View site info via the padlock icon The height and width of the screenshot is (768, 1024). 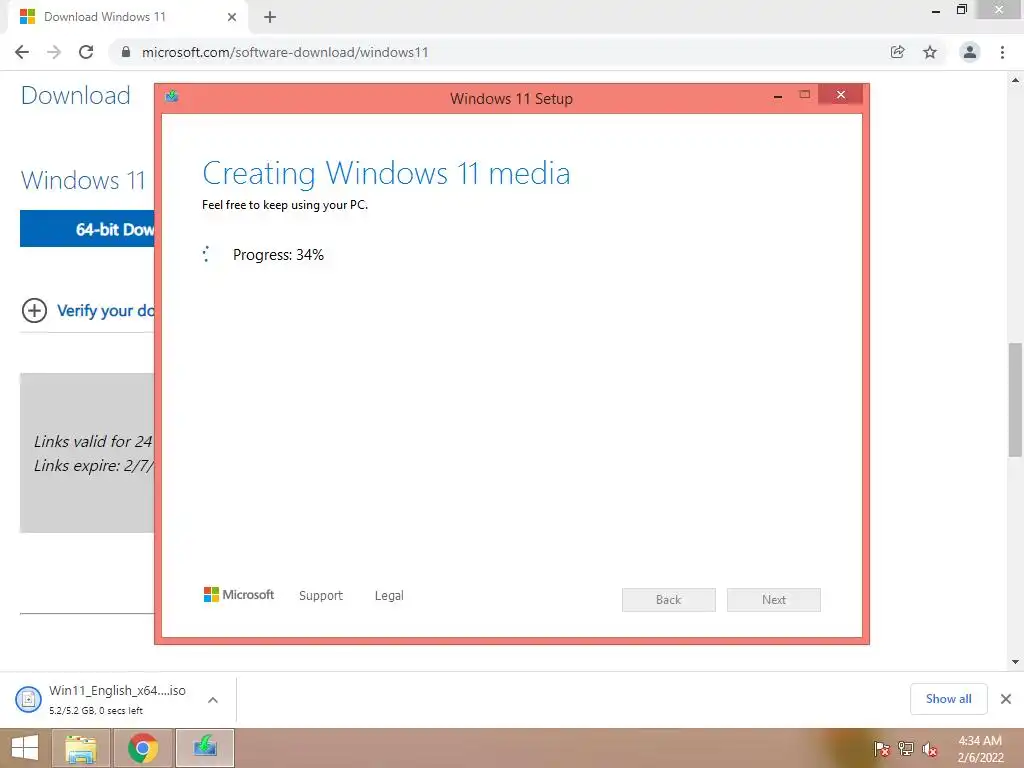click(x=126, y=52)
